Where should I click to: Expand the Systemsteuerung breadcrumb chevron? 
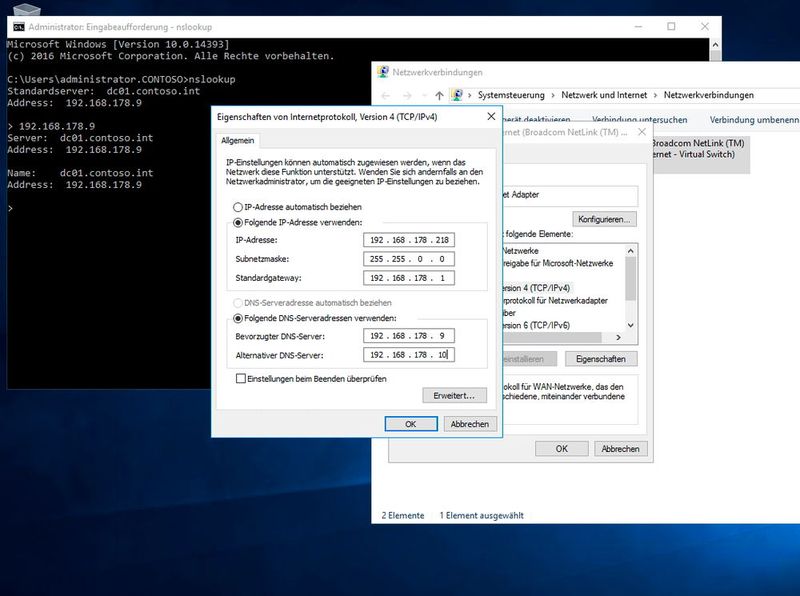[554, 93]
